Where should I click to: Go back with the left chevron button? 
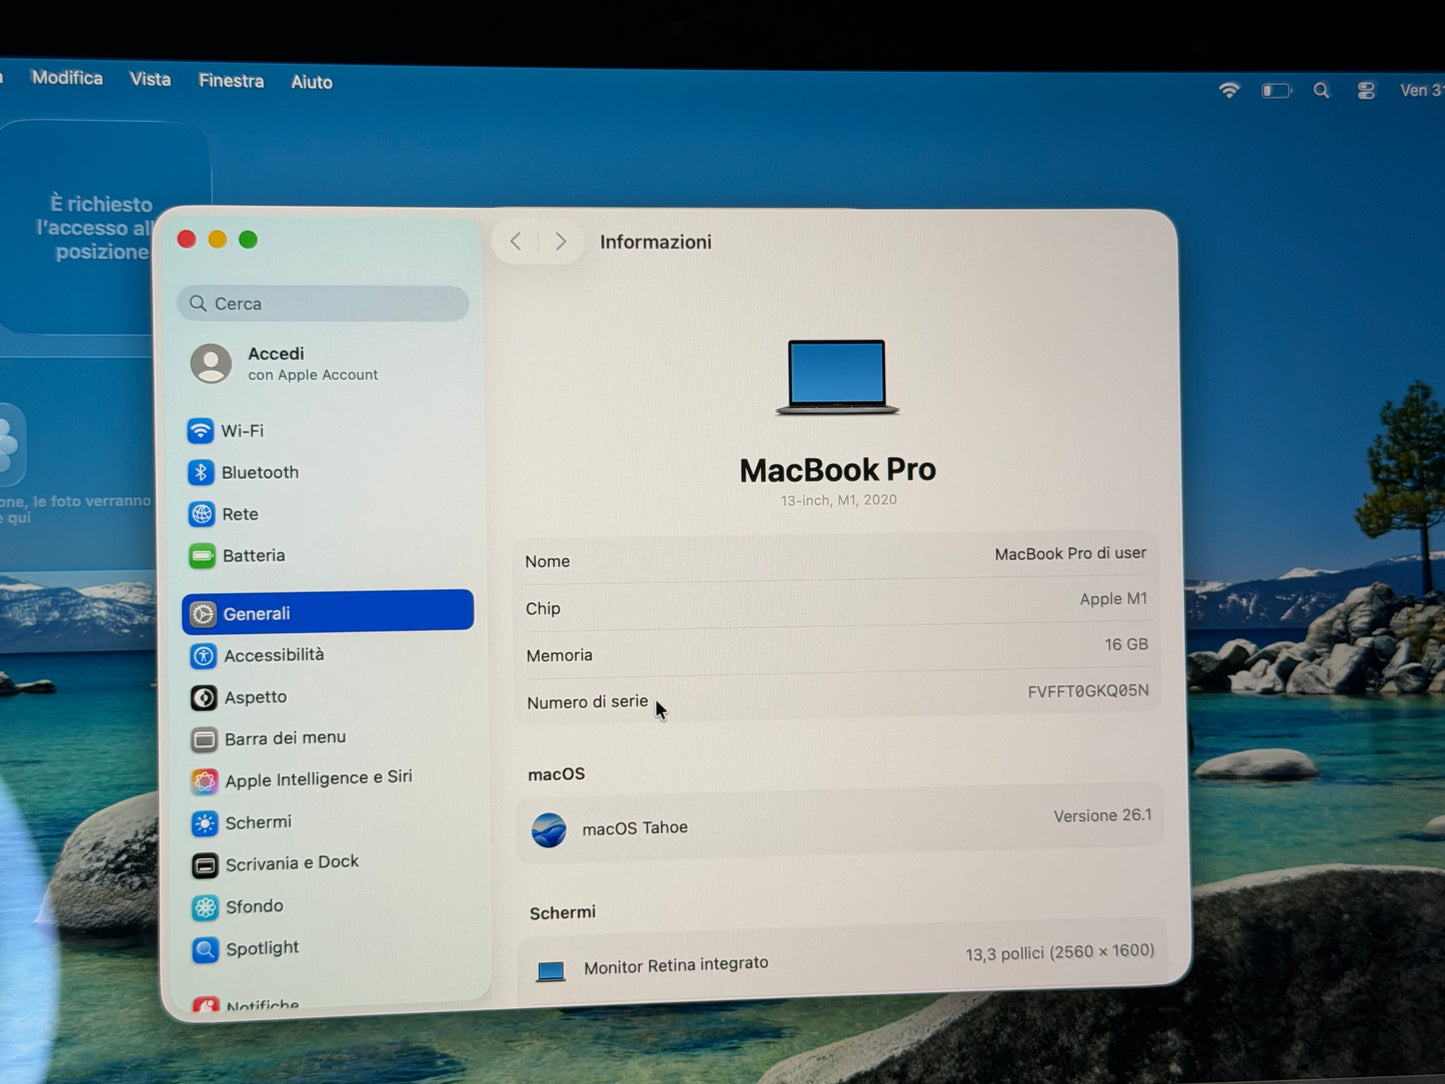click(x=516, y=241)
